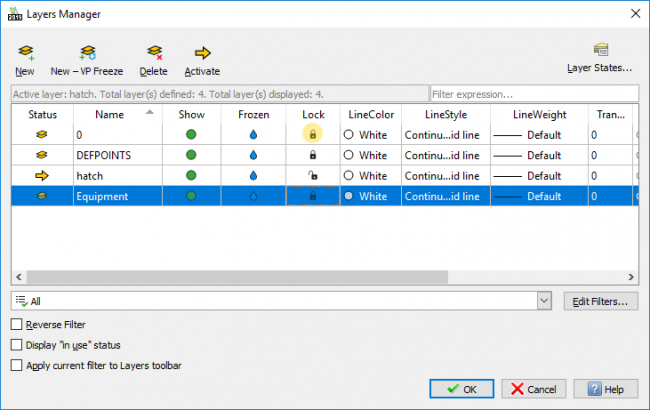Select the layer named 0
650x410 pixels.
[79, 135]
